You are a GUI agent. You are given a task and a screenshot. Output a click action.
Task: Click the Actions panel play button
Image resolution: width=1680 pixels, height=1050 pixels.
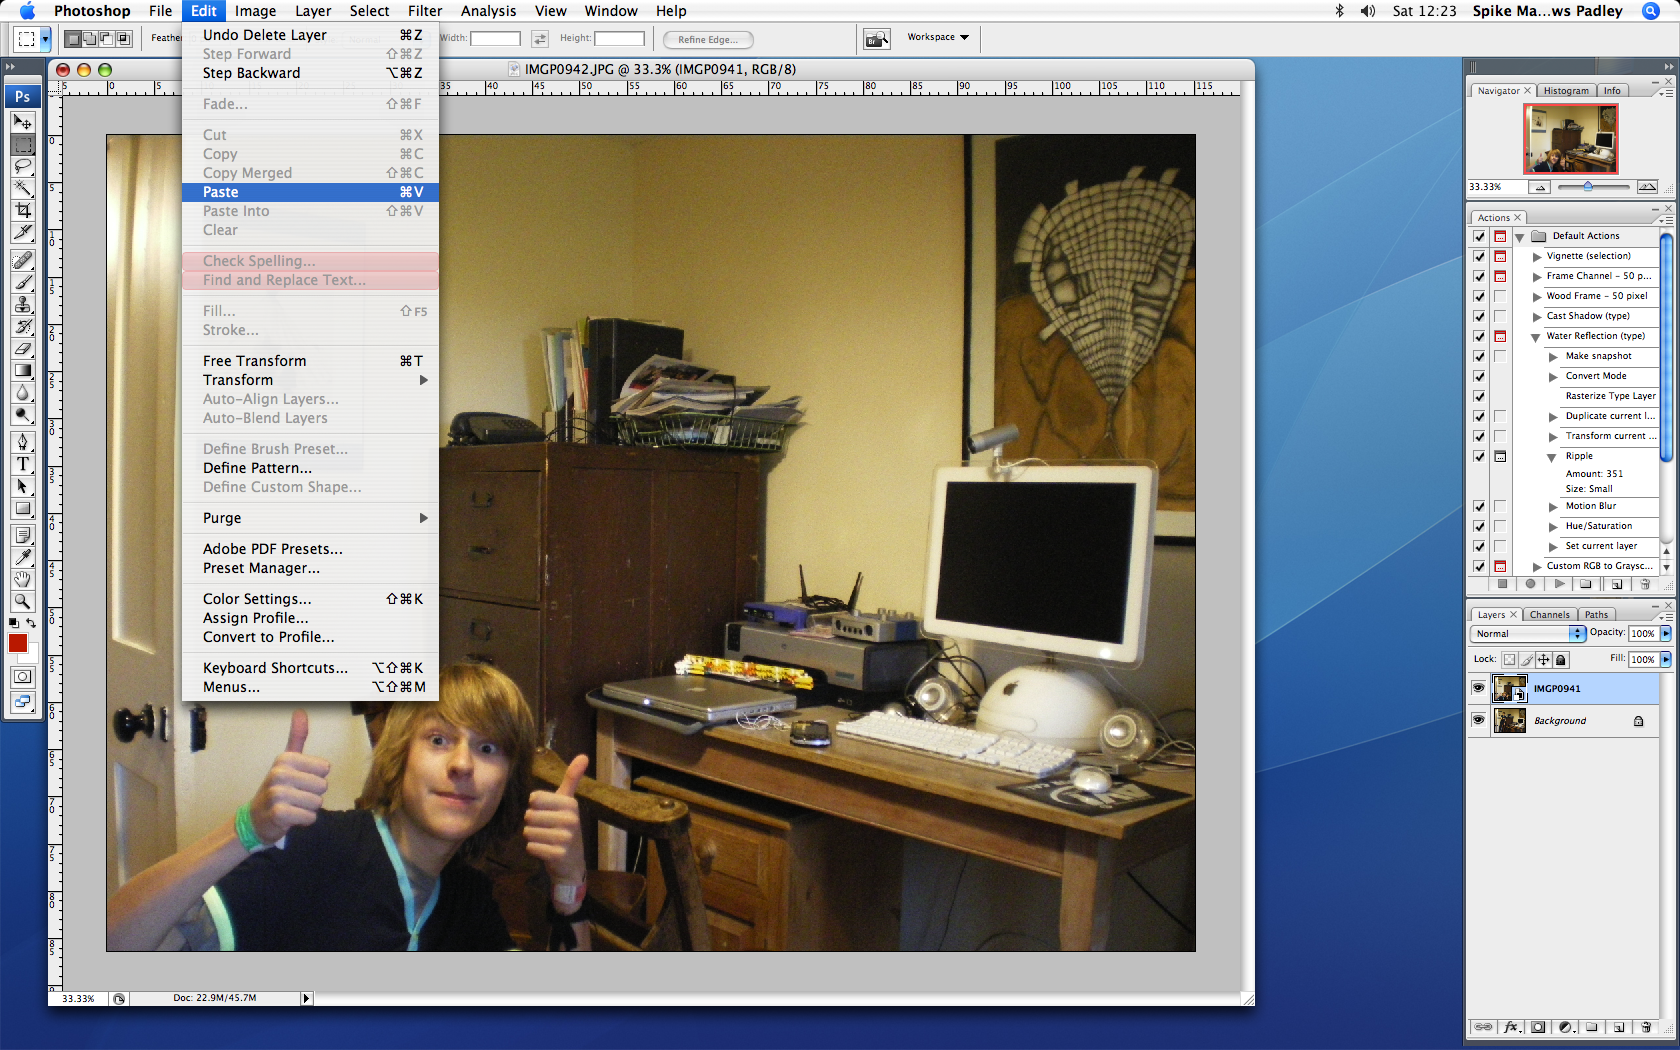coord(1559,584)
